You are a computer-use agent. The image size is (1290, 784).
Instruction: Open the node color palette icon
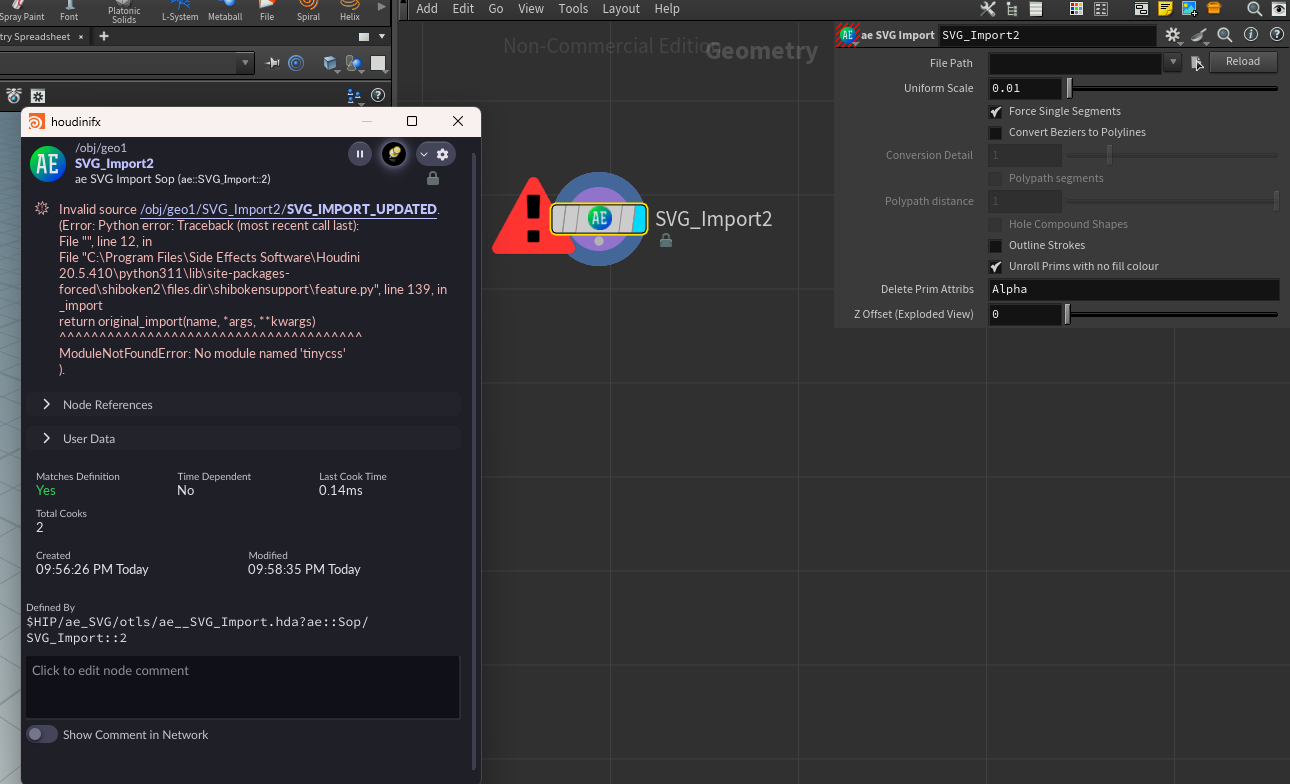tap(1077, 9)
